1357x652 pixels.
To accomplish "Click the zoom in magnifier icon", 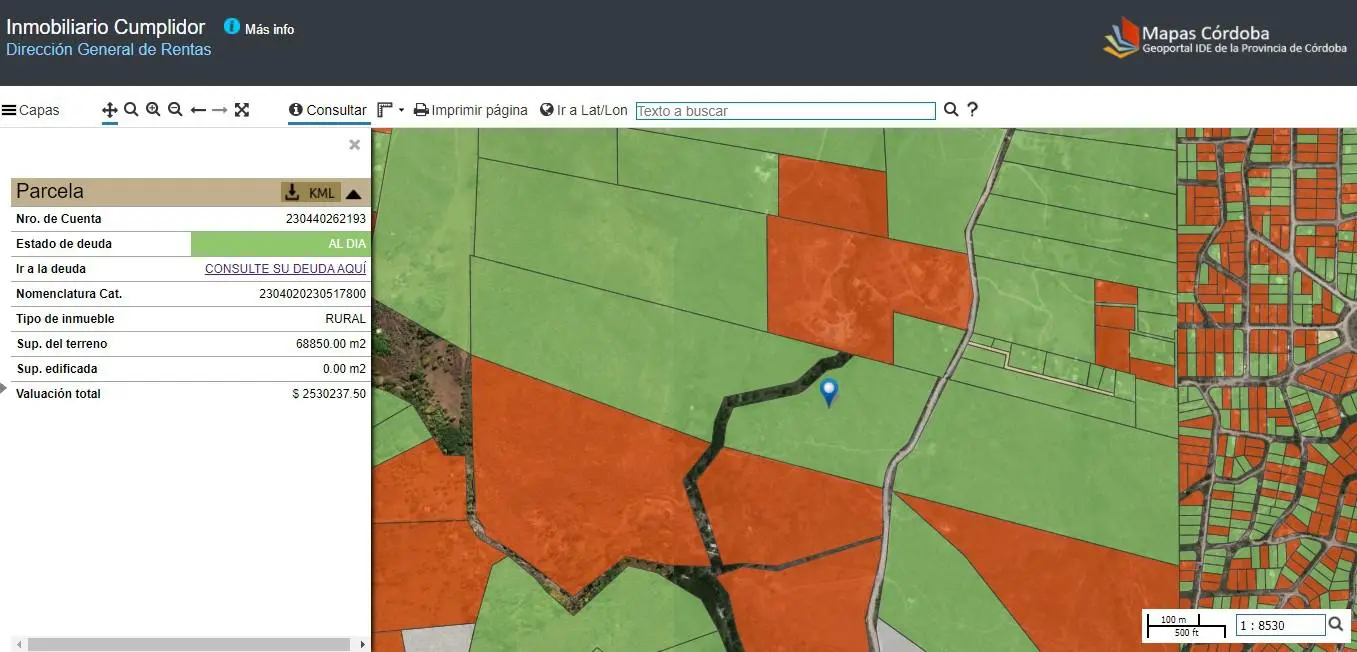I will 153,110.
